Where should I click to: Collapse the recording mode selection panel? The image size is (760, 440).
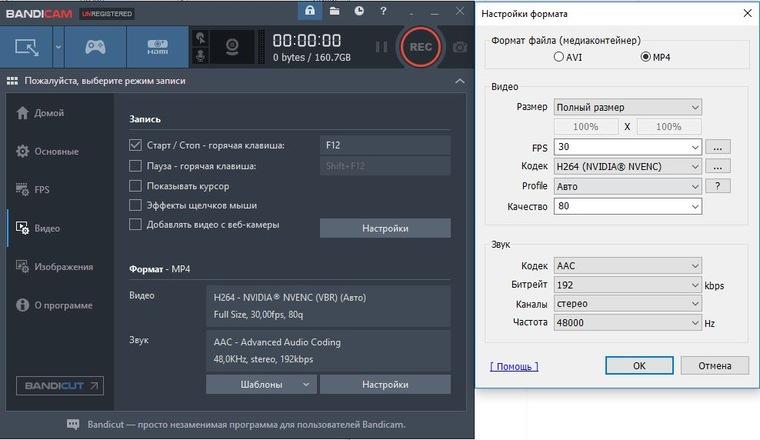coord(459,81)
